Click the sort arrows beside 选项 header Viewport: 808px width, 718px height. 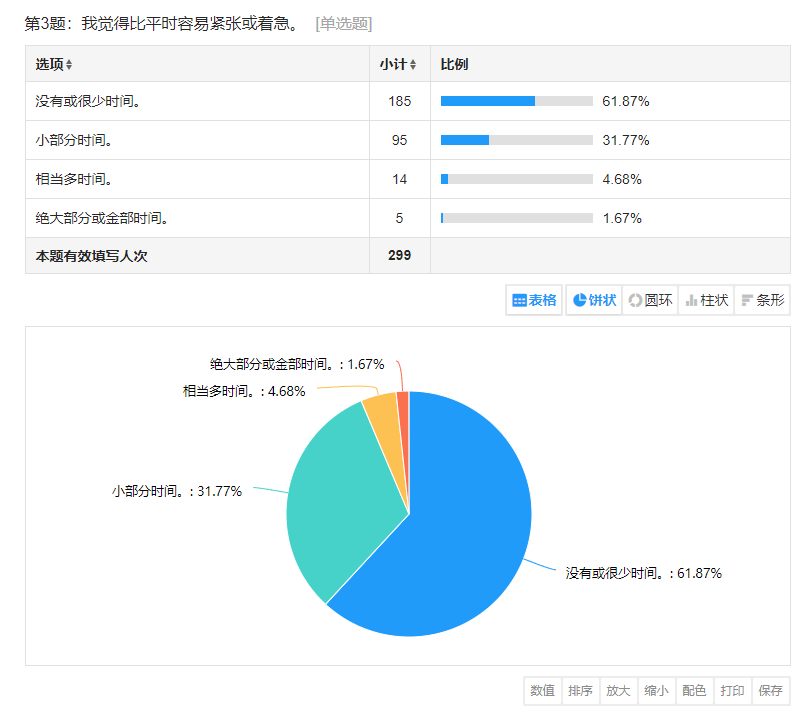click(69, 65)
